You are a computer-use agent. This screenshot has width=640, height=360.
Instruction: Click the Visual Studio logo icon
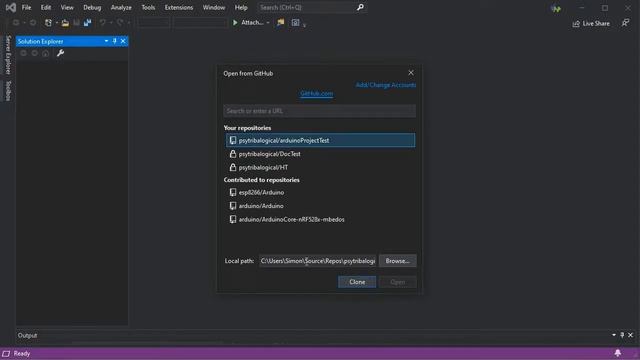coord(11,7)
